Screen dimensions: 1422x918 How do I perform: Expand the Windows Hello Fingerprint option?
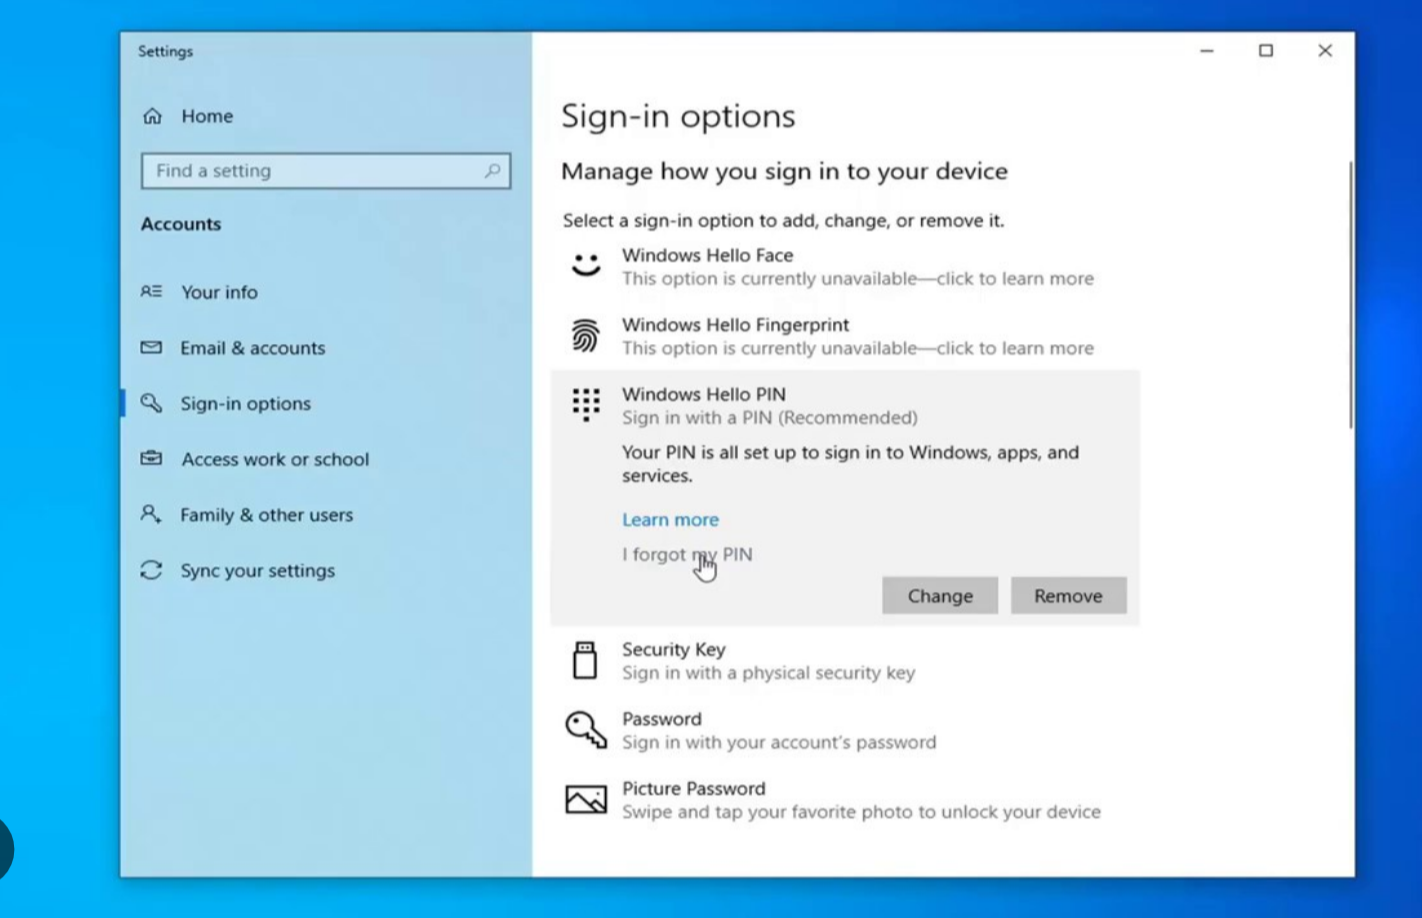pos(845,336)
